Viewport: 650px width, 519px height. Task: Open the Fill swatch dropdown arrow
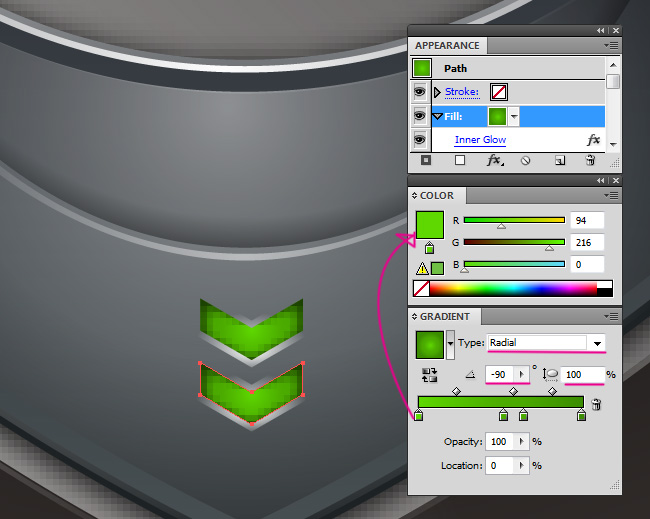pyautogui.click(x=514, y=116)
